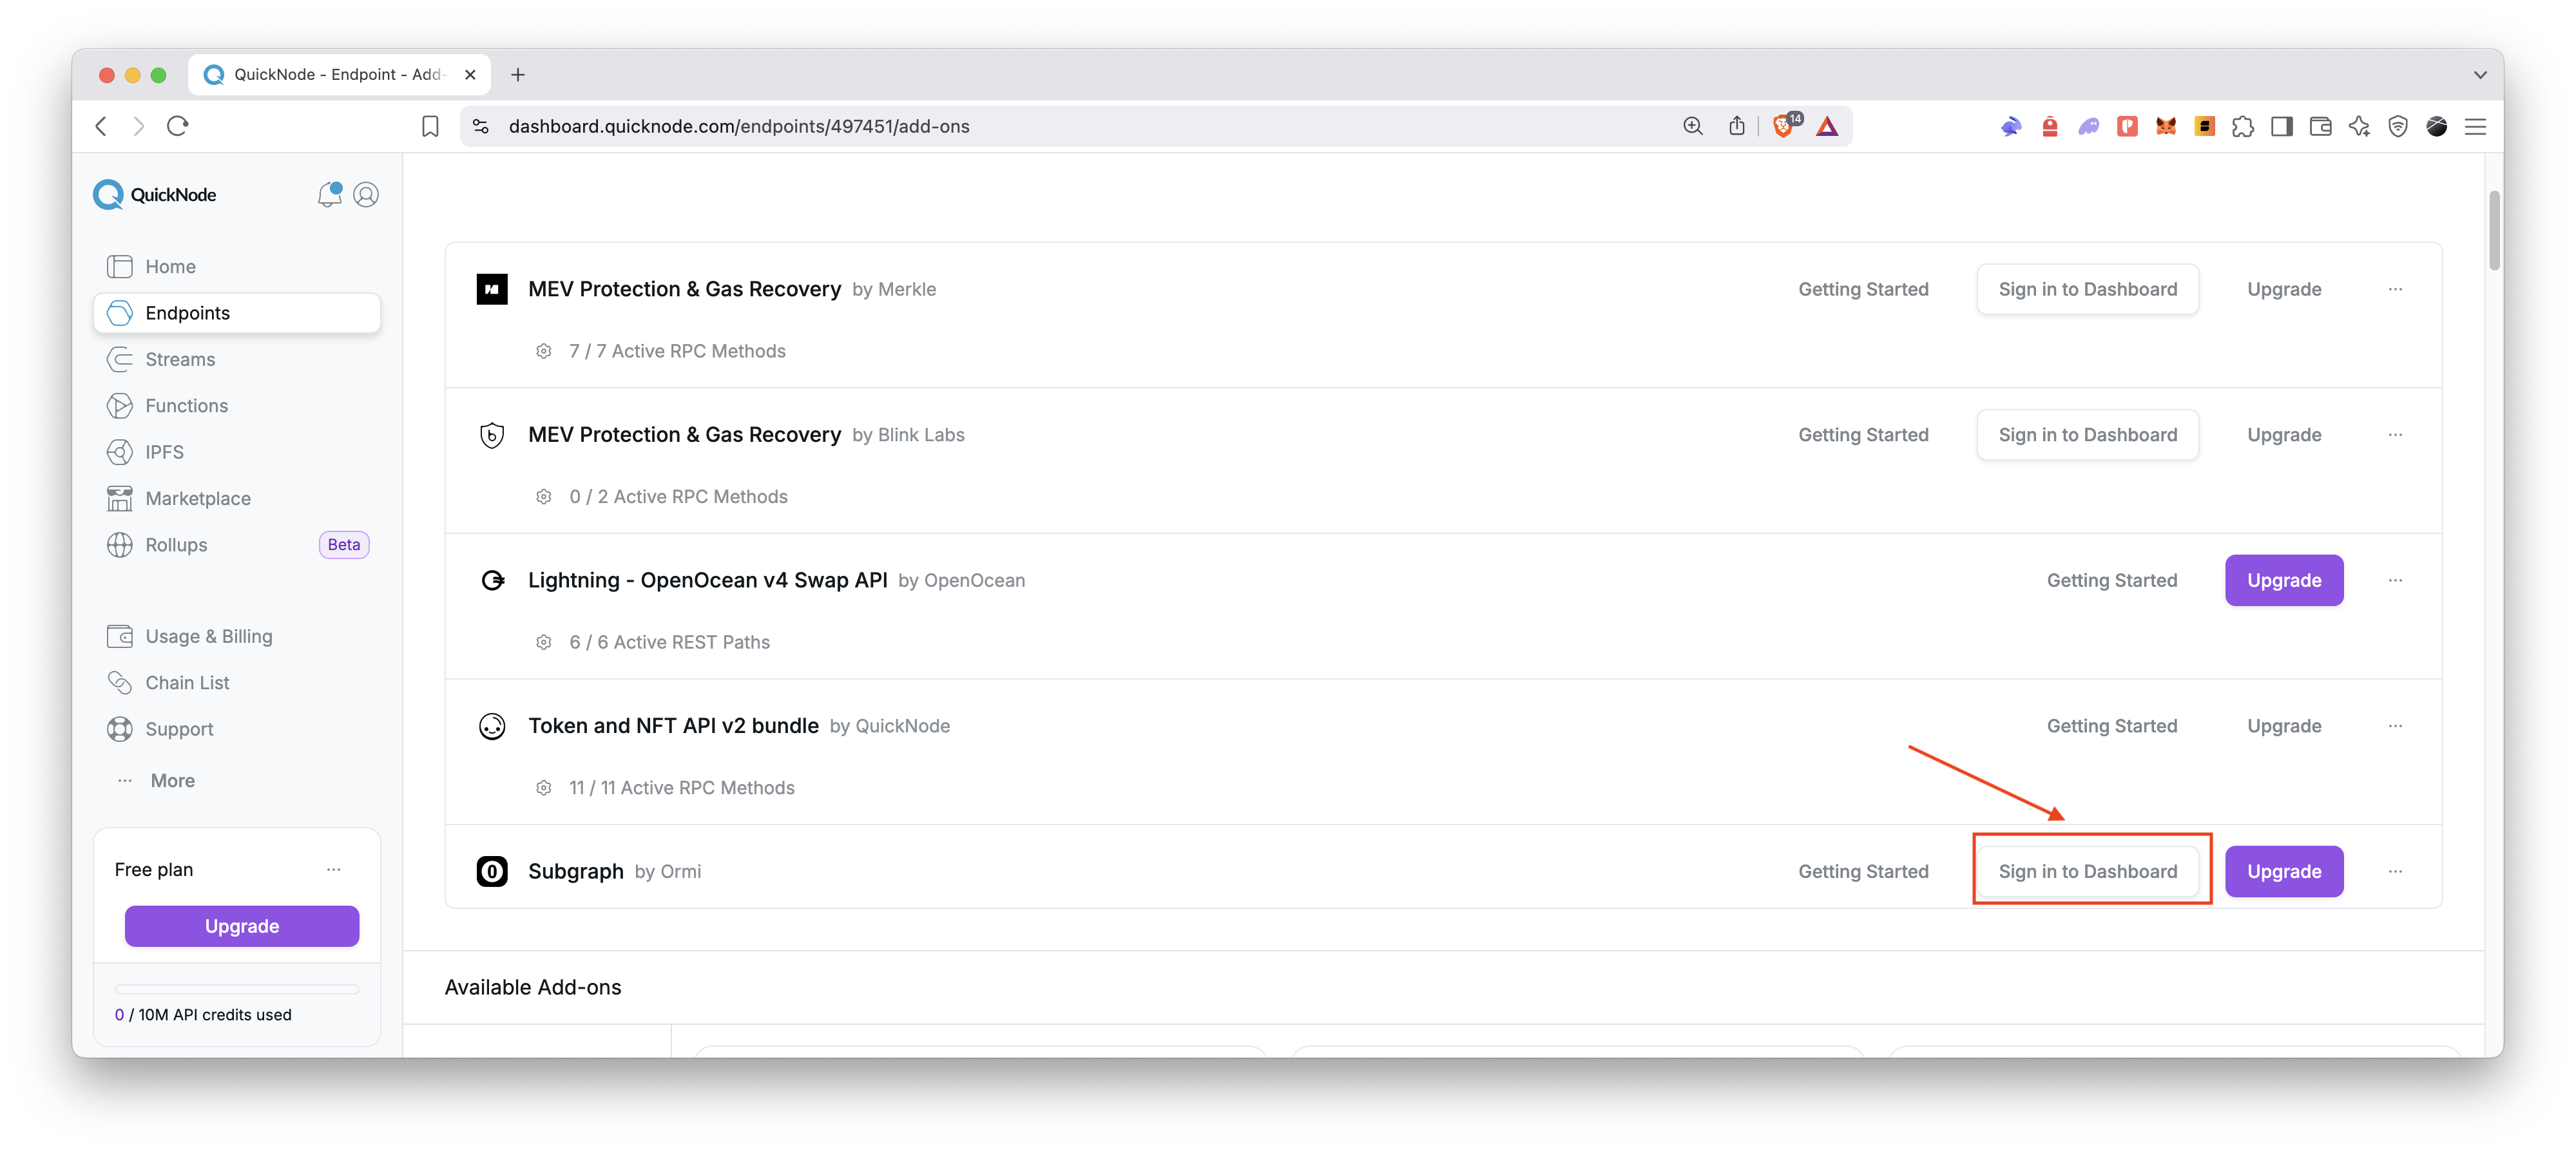Open MetaMask fox extension icon
2576x1153 pixels.
(x=2166, y=126)
